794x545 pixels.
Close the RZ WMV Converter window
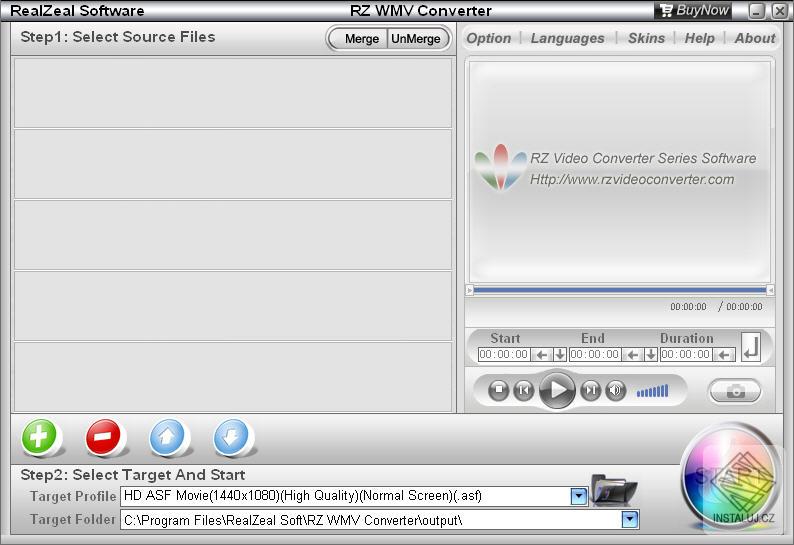tap(779, 11)
